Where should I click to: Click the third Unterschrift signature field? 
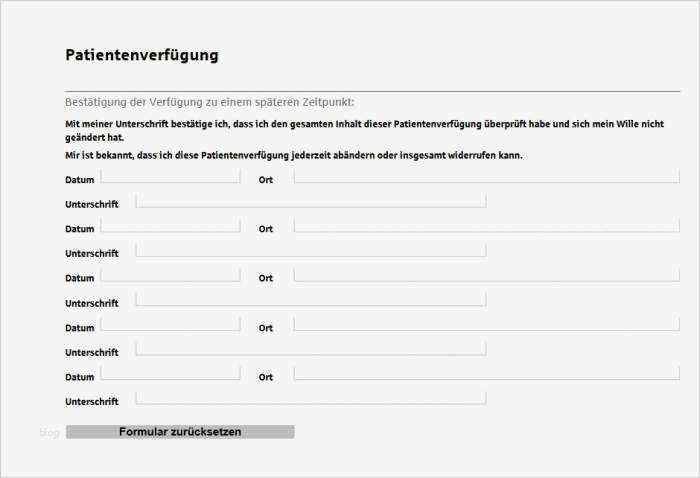[x=310, y=300]
